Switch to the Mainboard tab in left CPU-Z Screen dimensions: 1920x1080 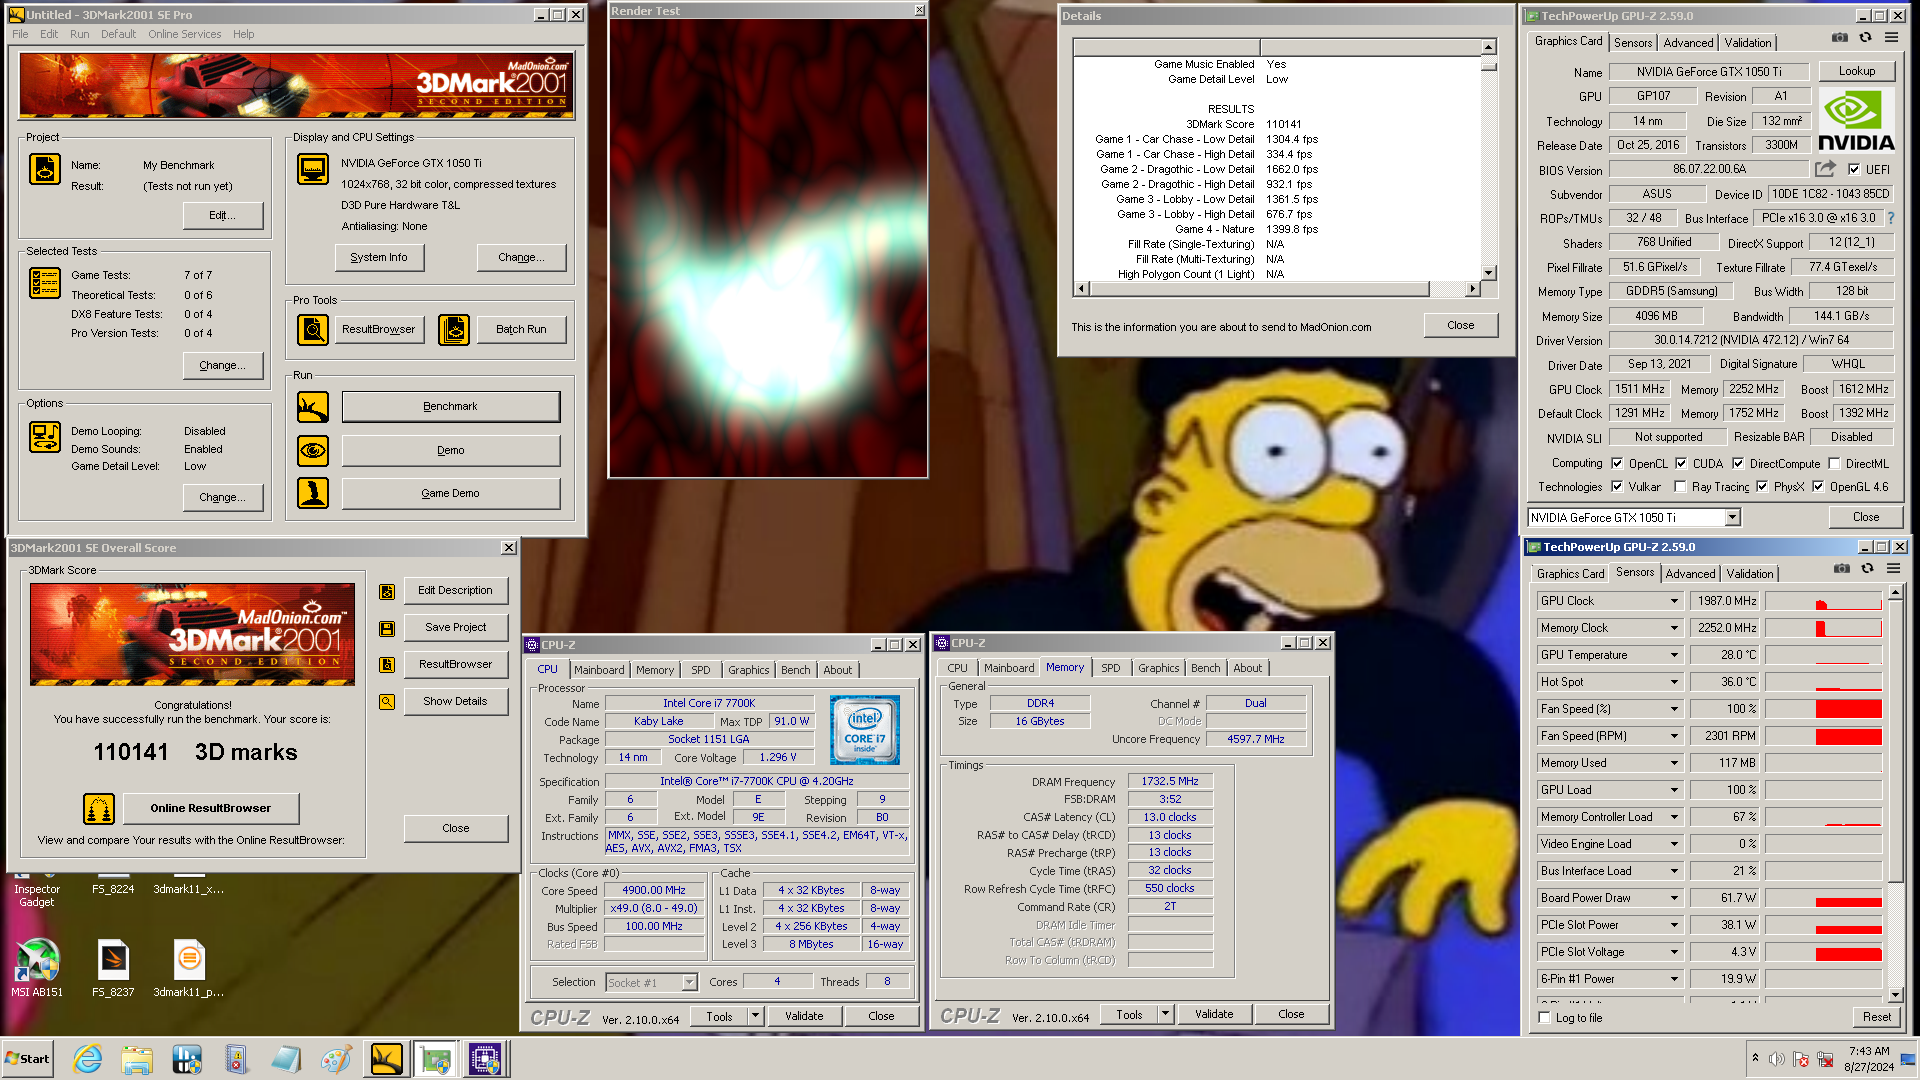click(599, 670)
